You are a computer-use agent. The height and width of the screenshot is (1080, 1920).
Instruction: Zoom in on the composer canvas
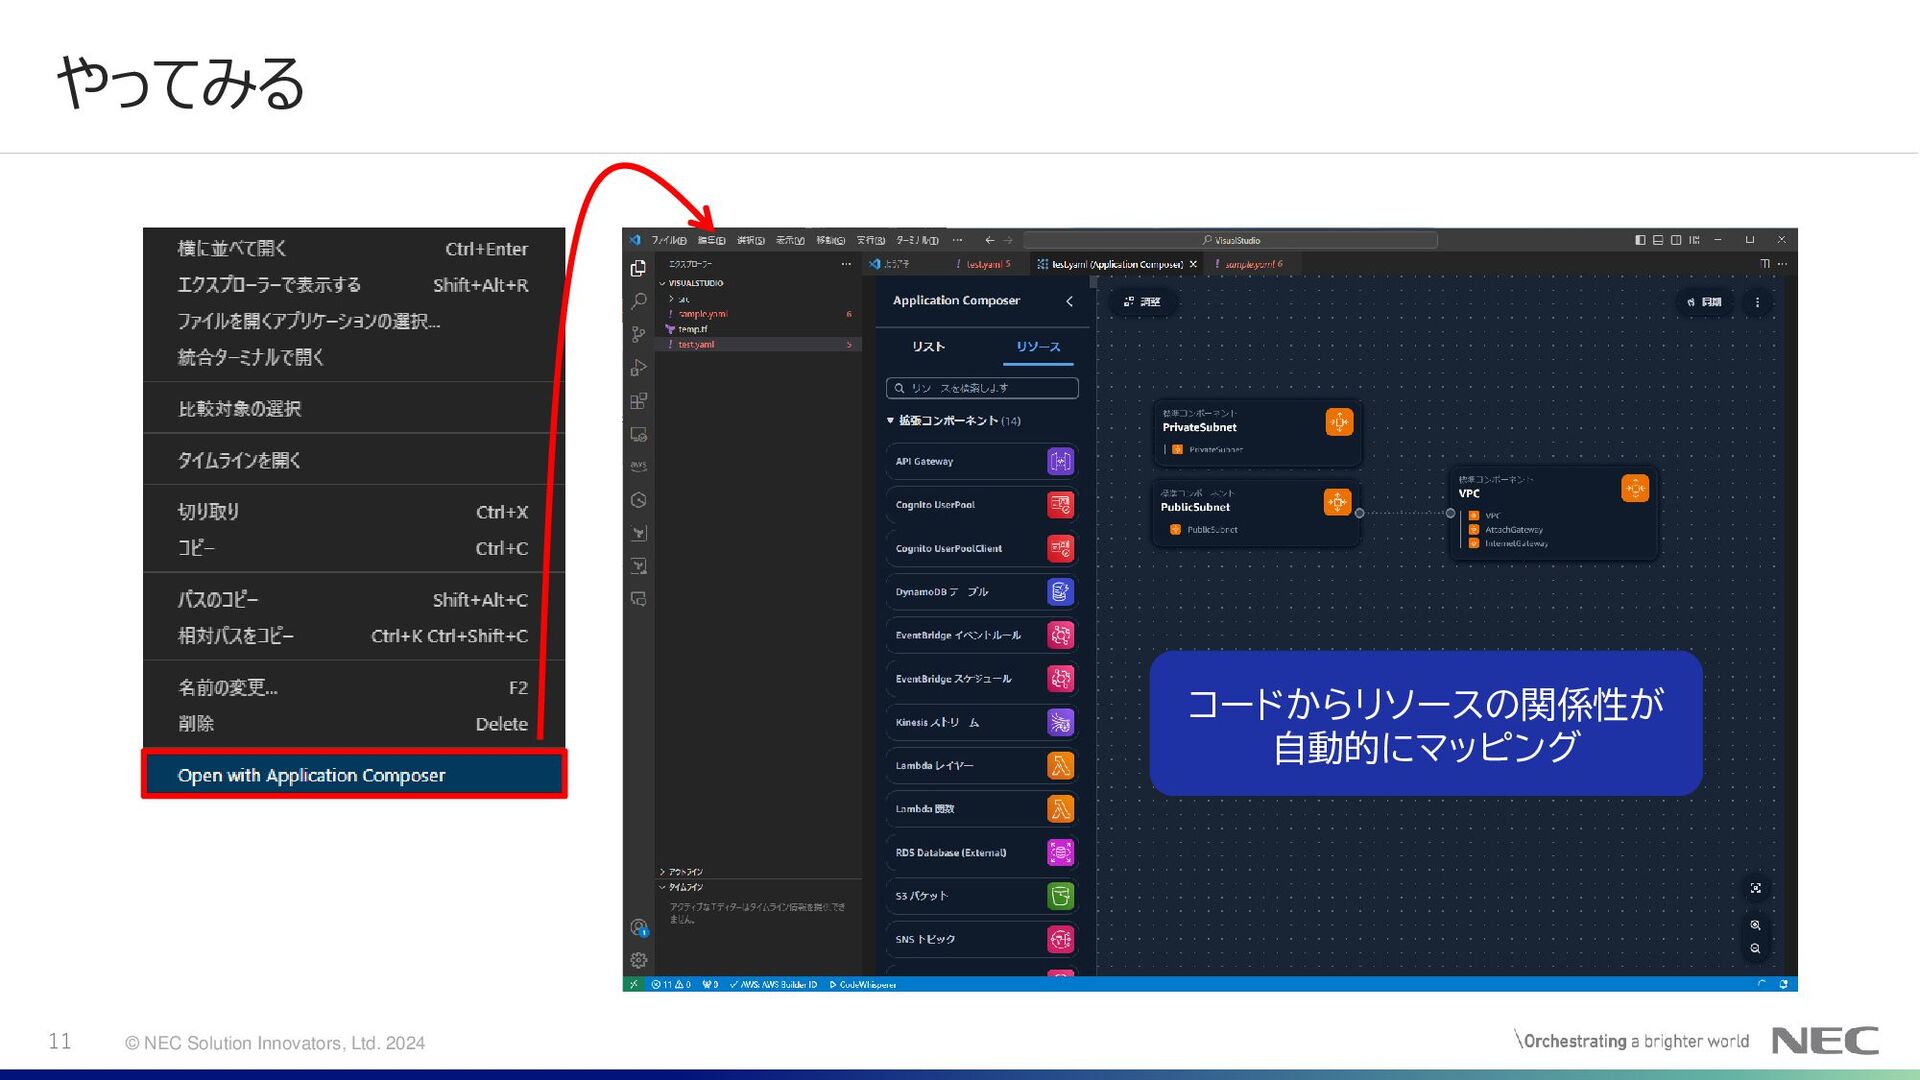(1755, 925)
